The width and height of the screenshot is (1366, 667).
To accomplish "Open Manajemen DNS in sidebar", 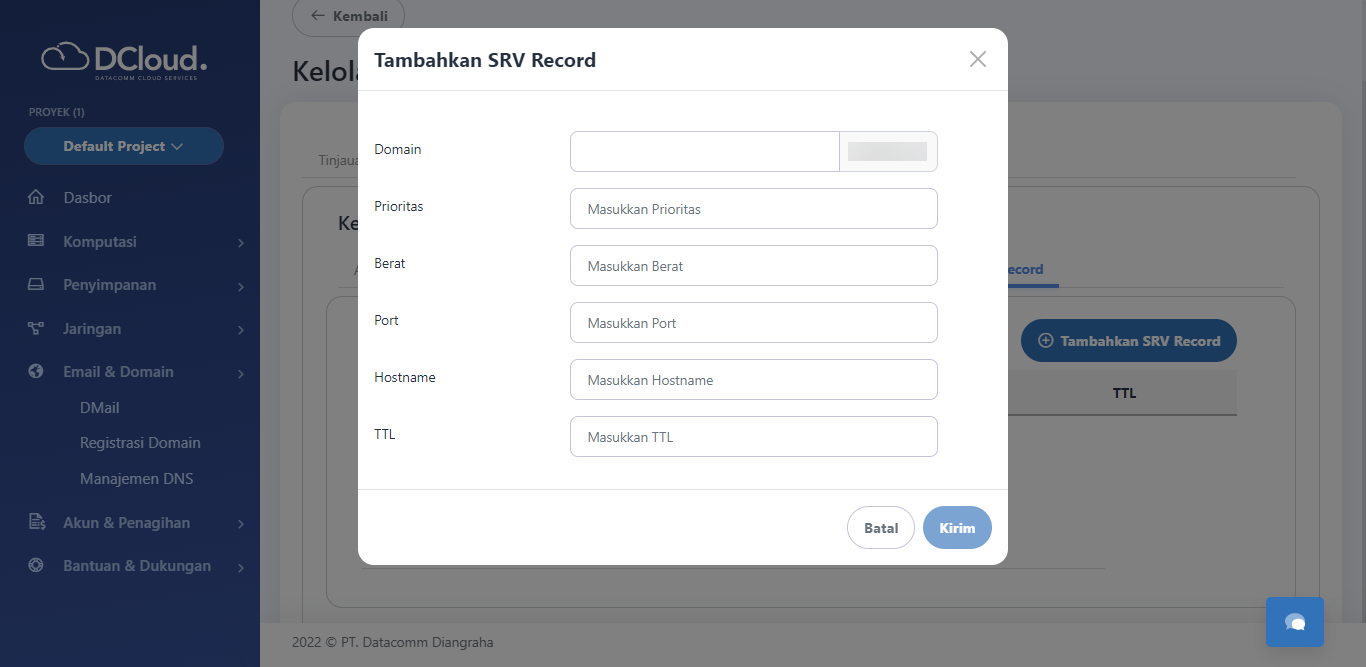I will click(136, 479).
